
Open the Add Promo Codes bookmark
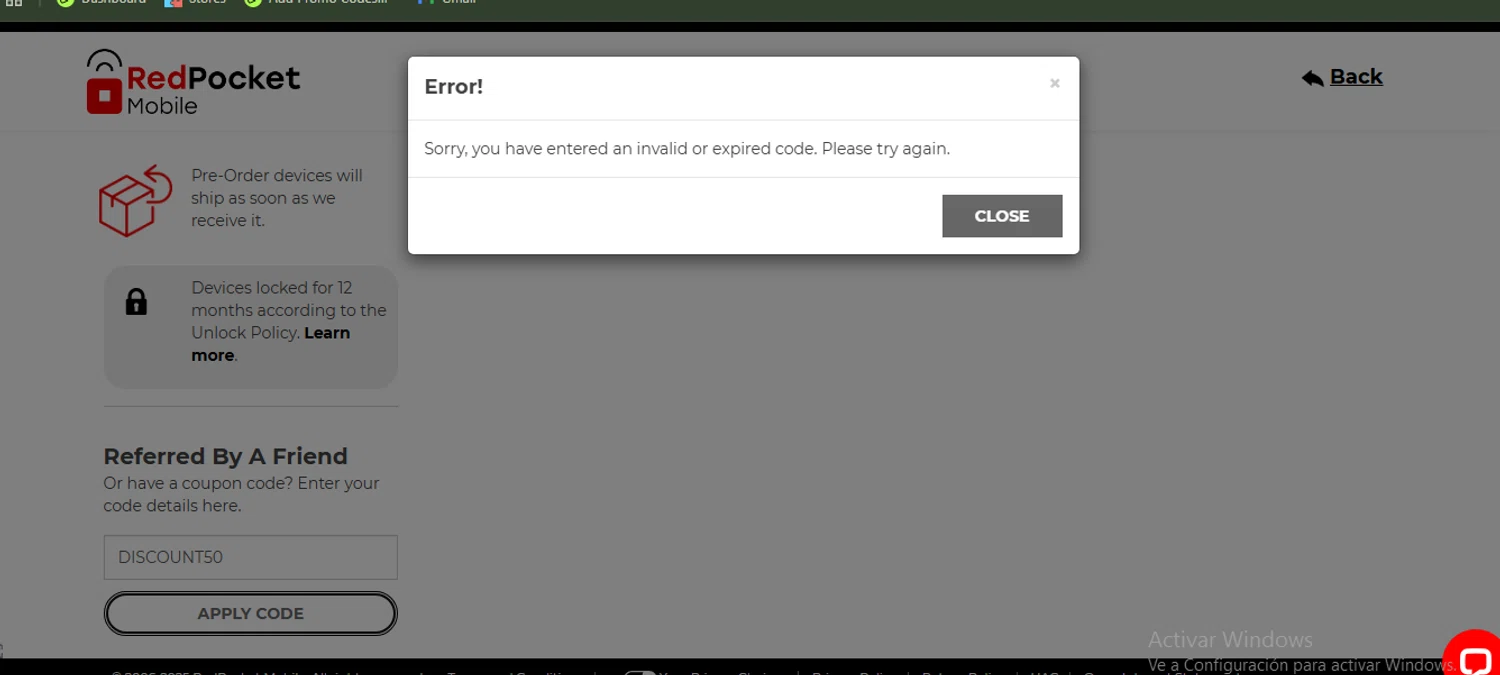pos(316,2)
